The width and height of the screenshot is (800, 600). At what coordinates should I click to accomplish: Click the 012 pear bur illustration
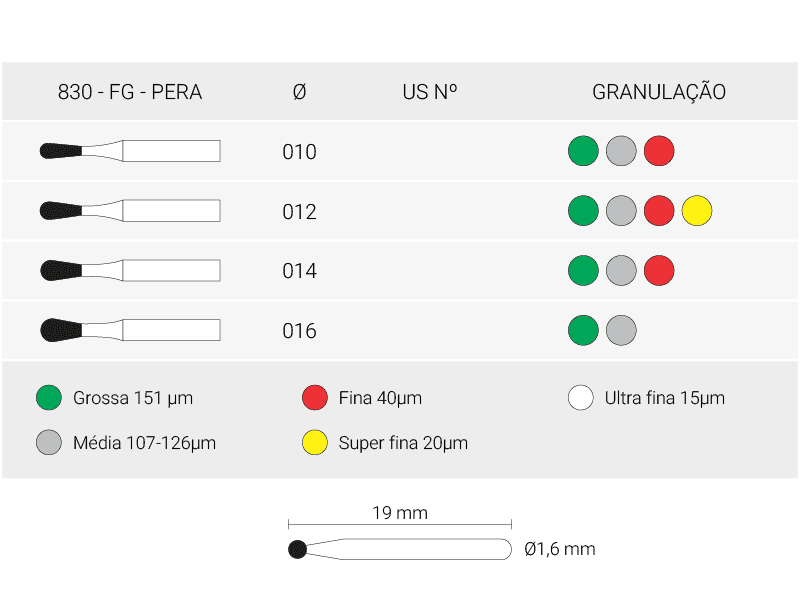[130, 211]
